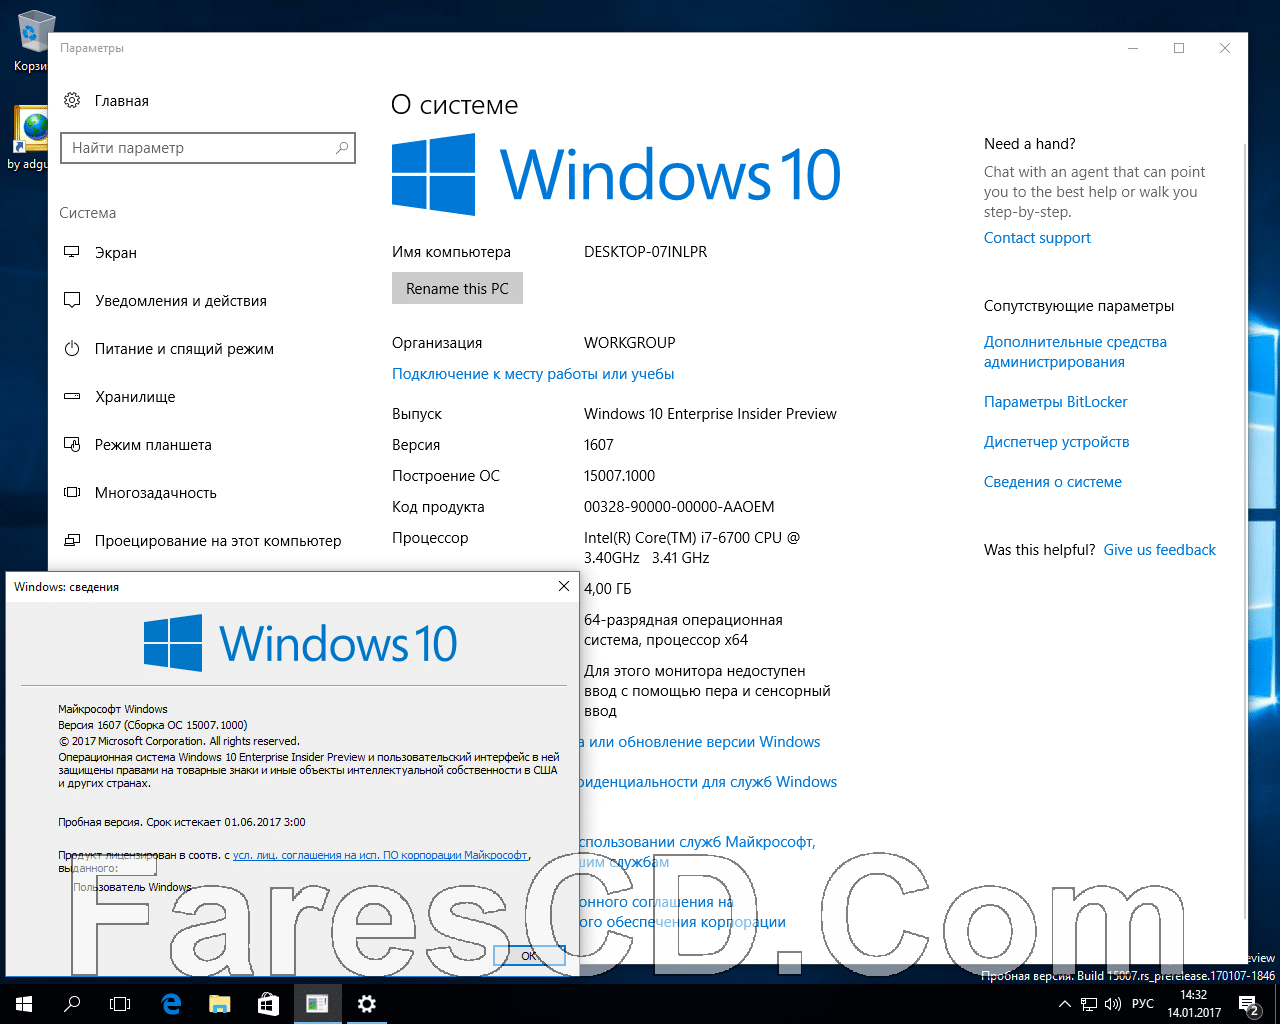The image size is (1280, 1024).
Task: Click the Intel Core i7-6700 CPU text
Action: click(692, 548)
